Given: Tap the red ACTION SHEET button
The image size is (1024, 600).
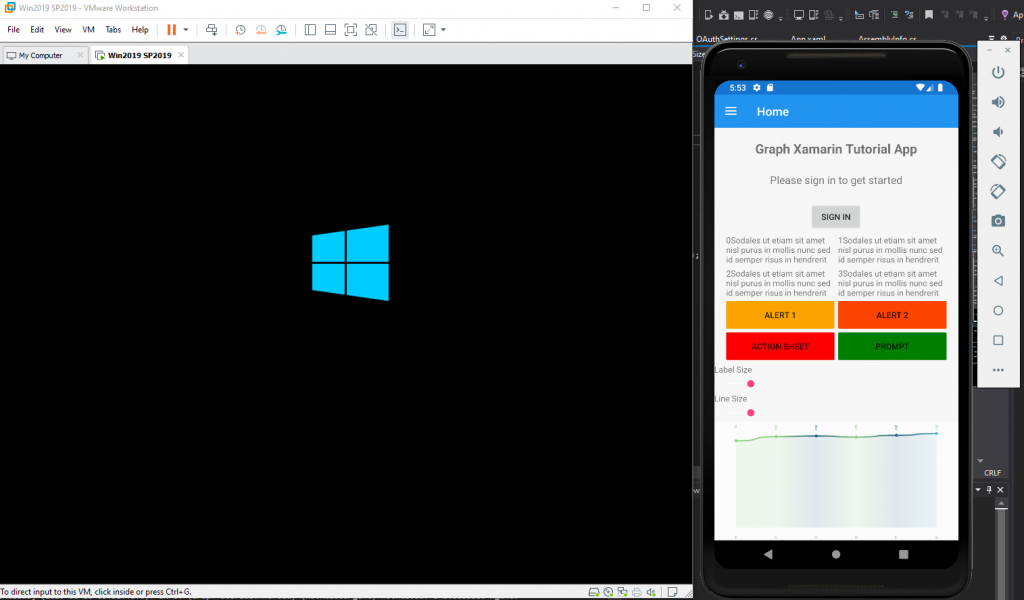Looking at the screenshot, I should coord(780,347).
